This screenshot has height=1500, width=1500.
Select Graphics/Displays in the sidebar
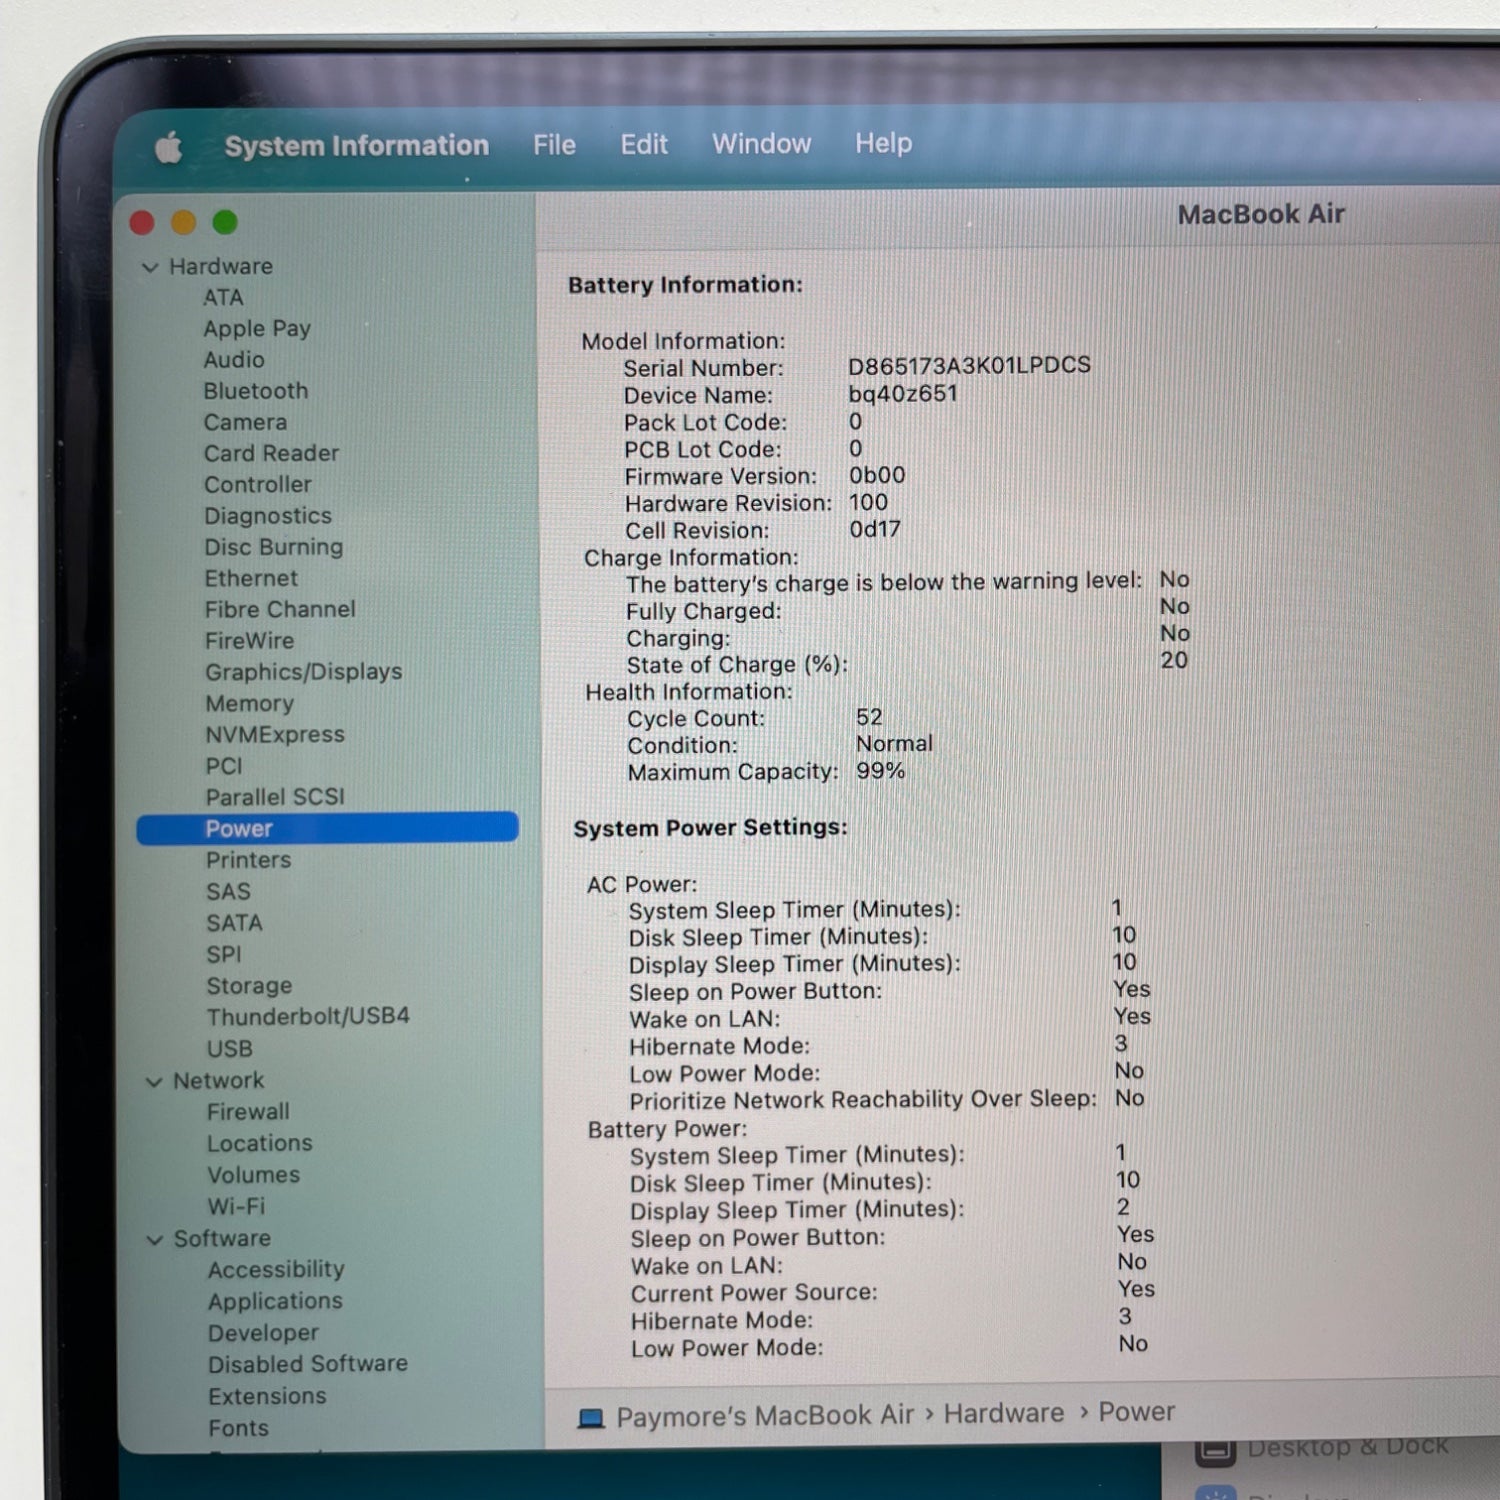(304, 672)
